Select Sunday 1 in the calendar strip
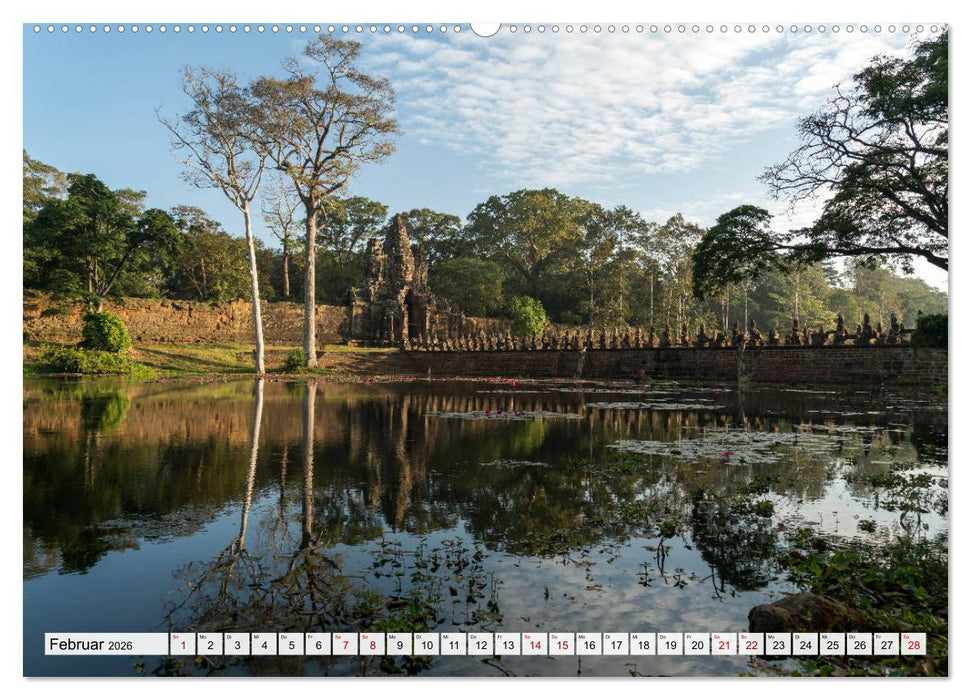The image size is (971, 700). click(182, 645)
